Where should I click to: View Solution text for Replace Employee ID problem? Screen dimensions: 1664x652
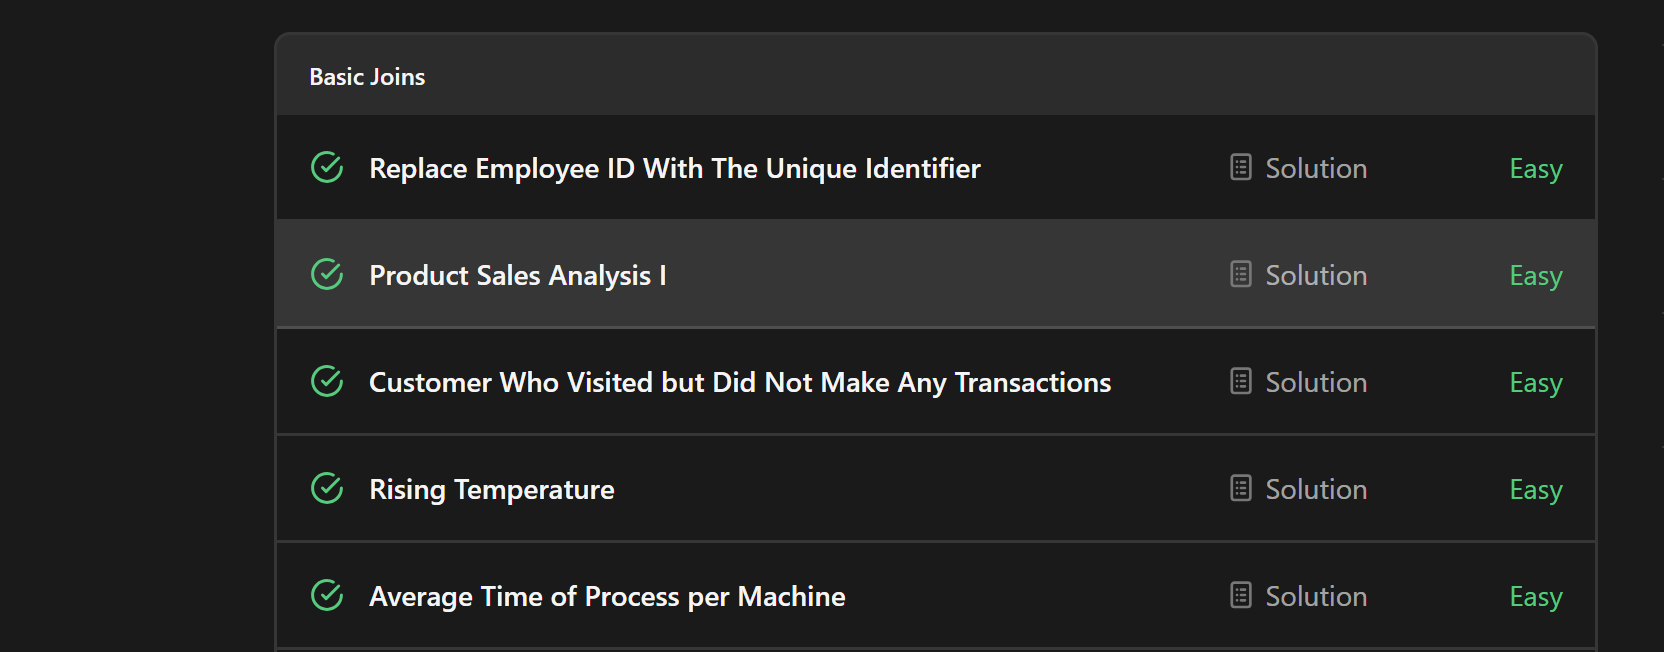(1316, 168)
